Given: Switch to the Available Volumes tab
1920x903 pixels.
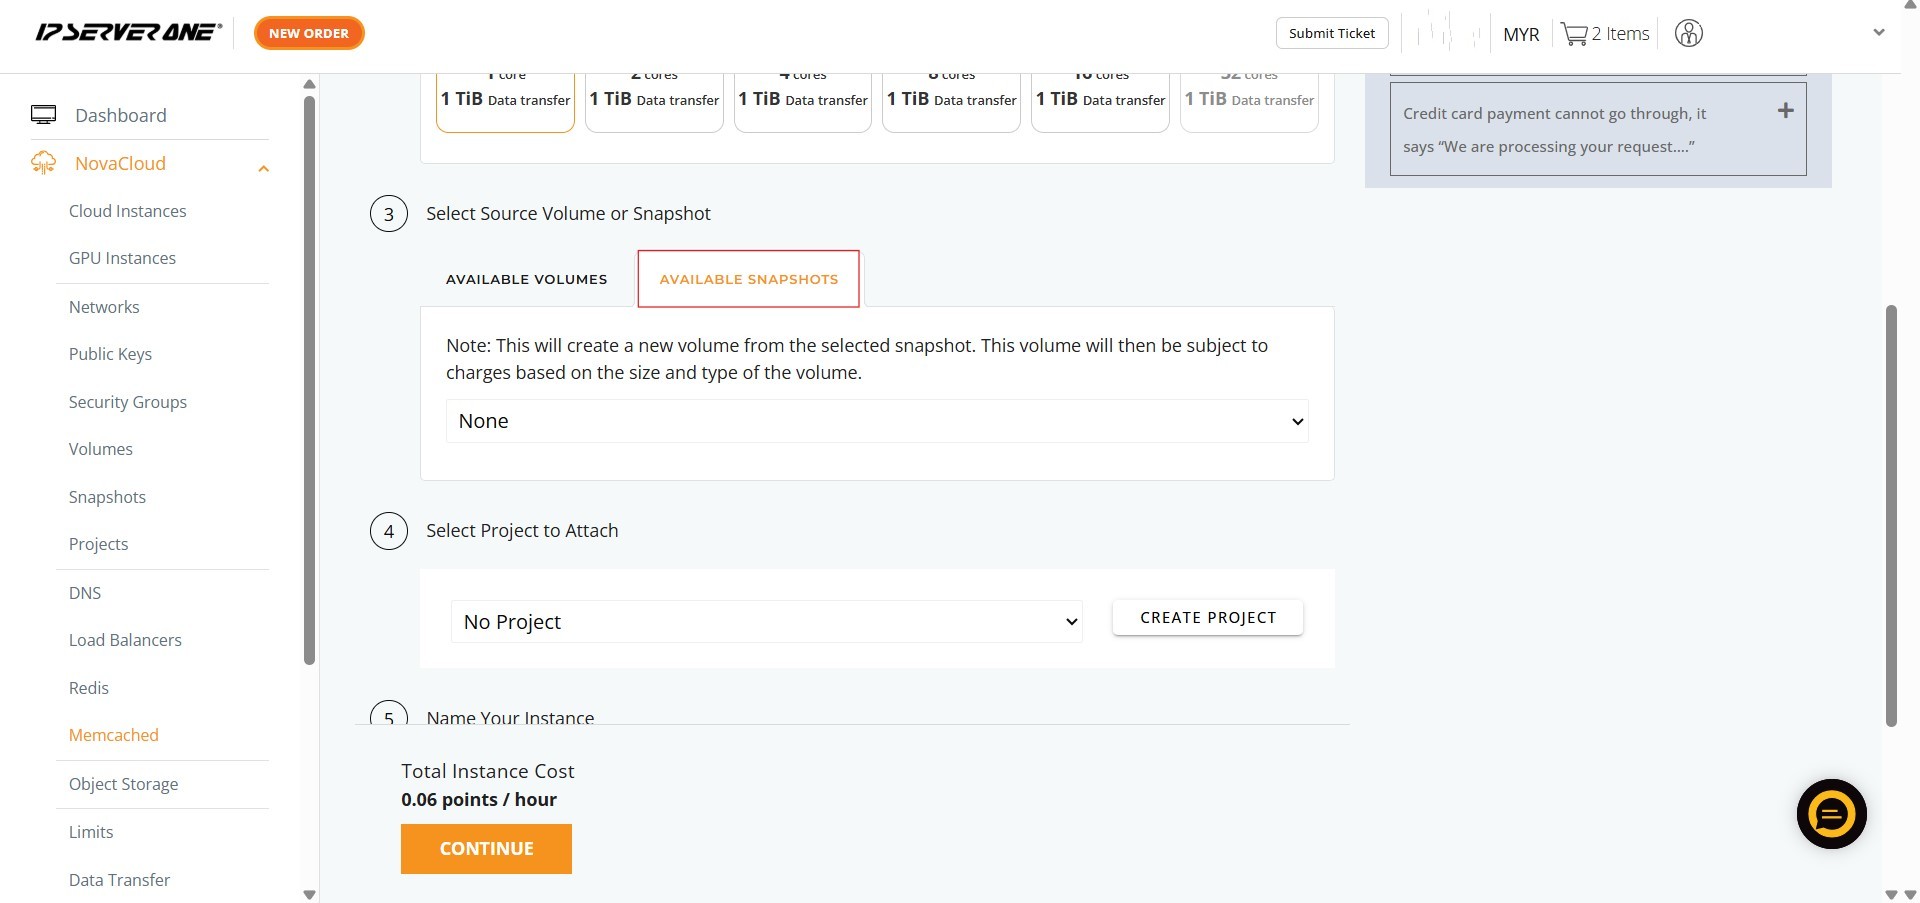Looking at the screenshot, I should (526, 279).
